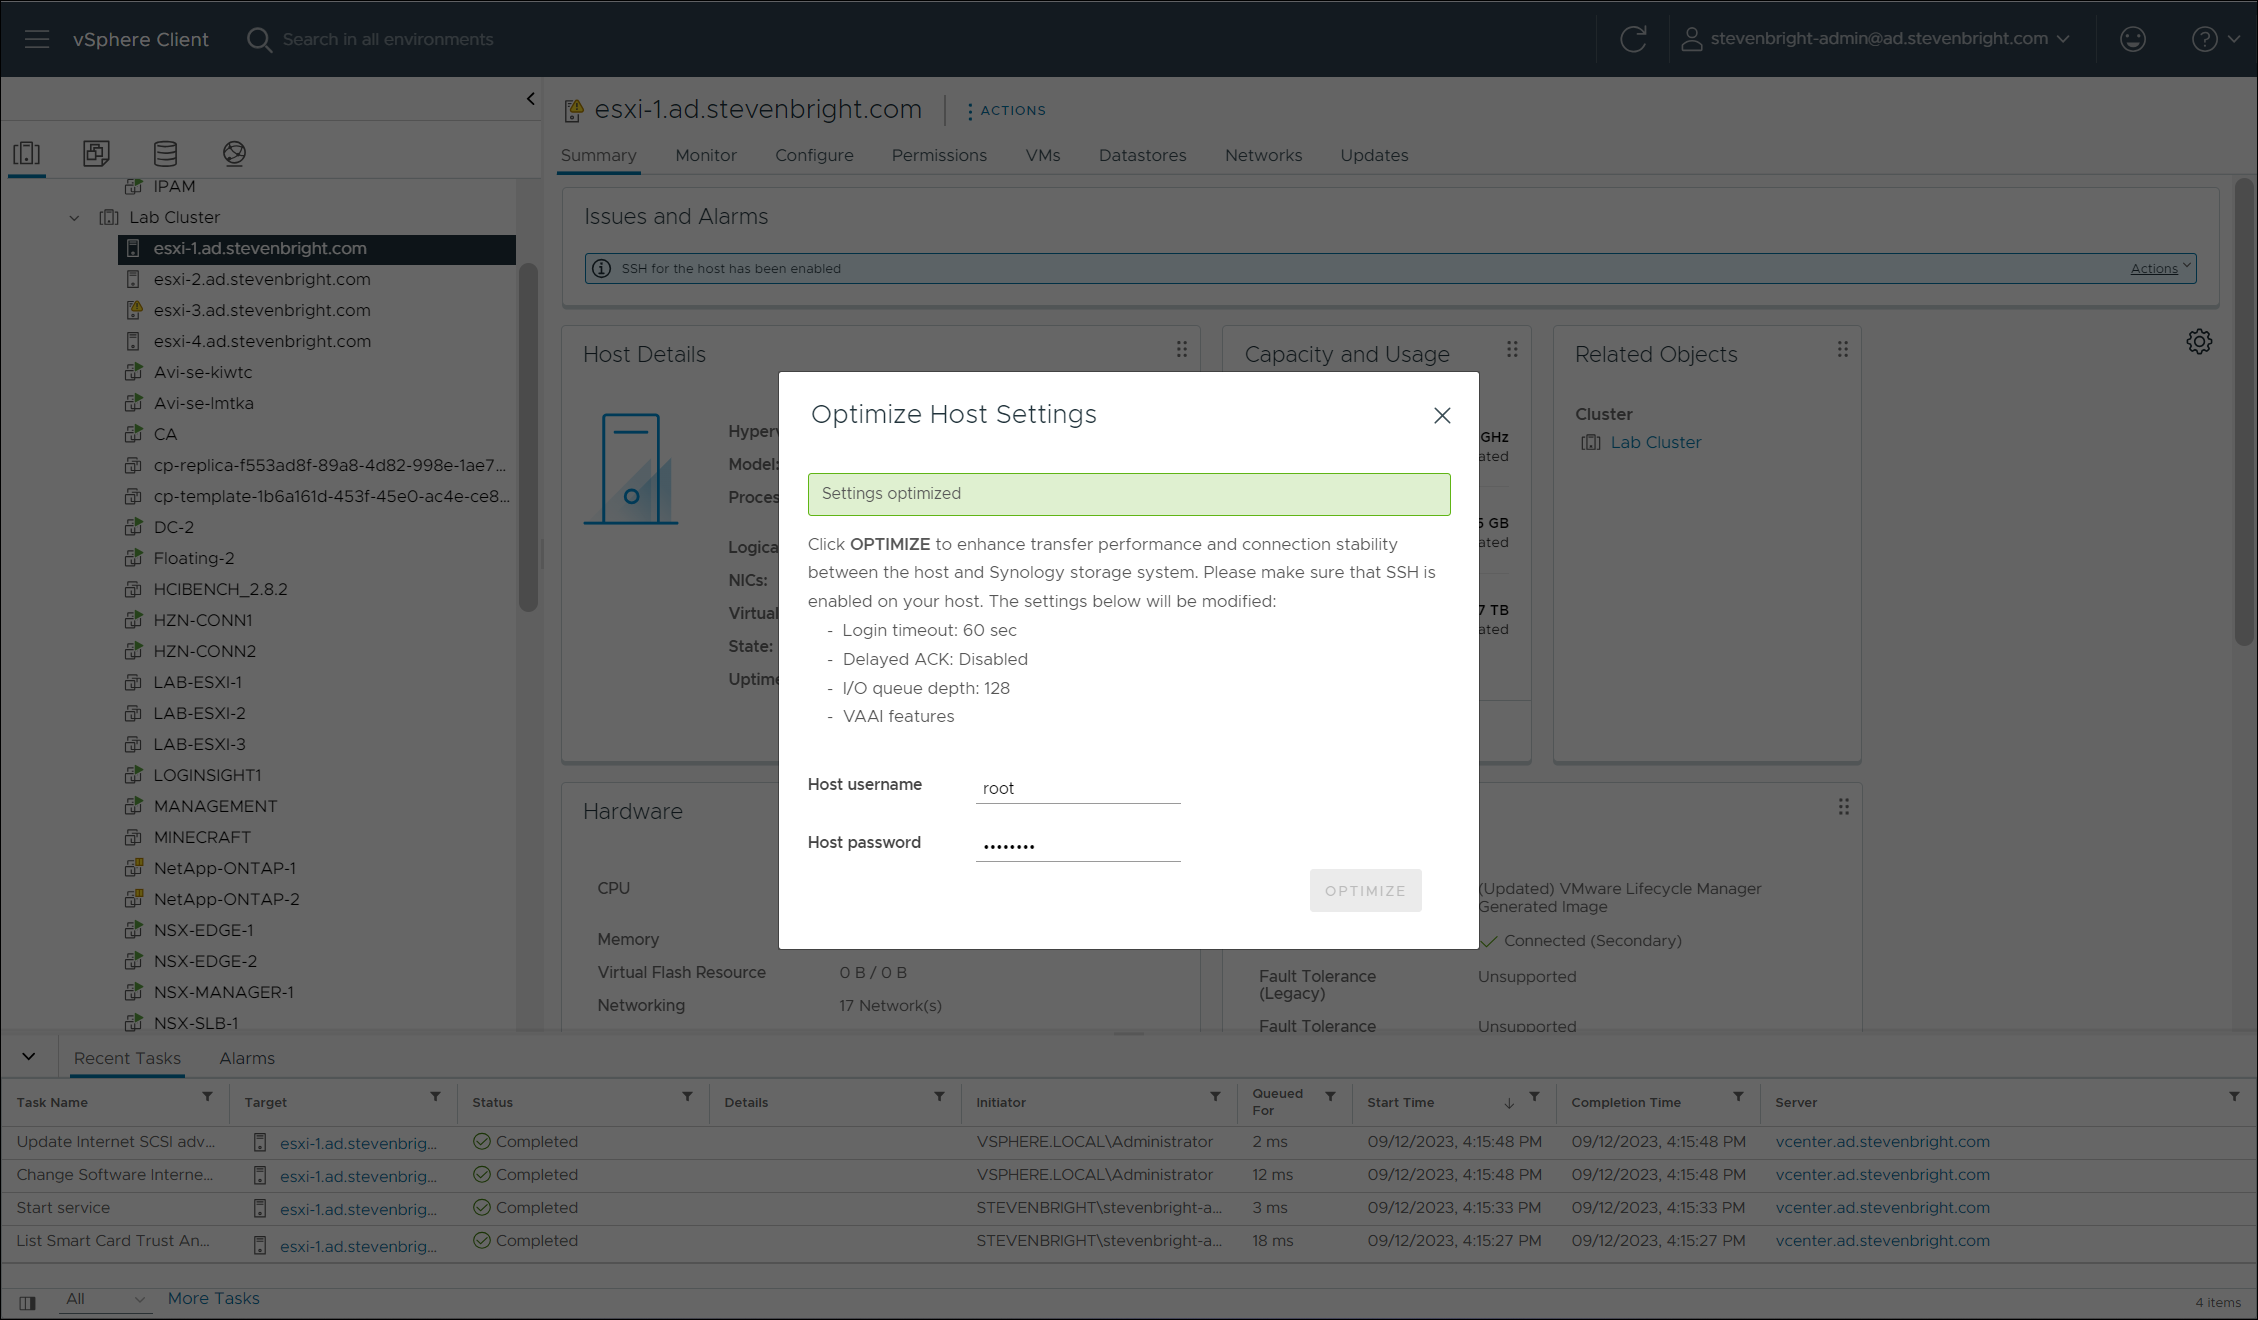Image resolution: width=2258 pixels, height=1320 pixels.
Task: Collapse the Recent Tasks bottom panel
Action: point(29,1057)
